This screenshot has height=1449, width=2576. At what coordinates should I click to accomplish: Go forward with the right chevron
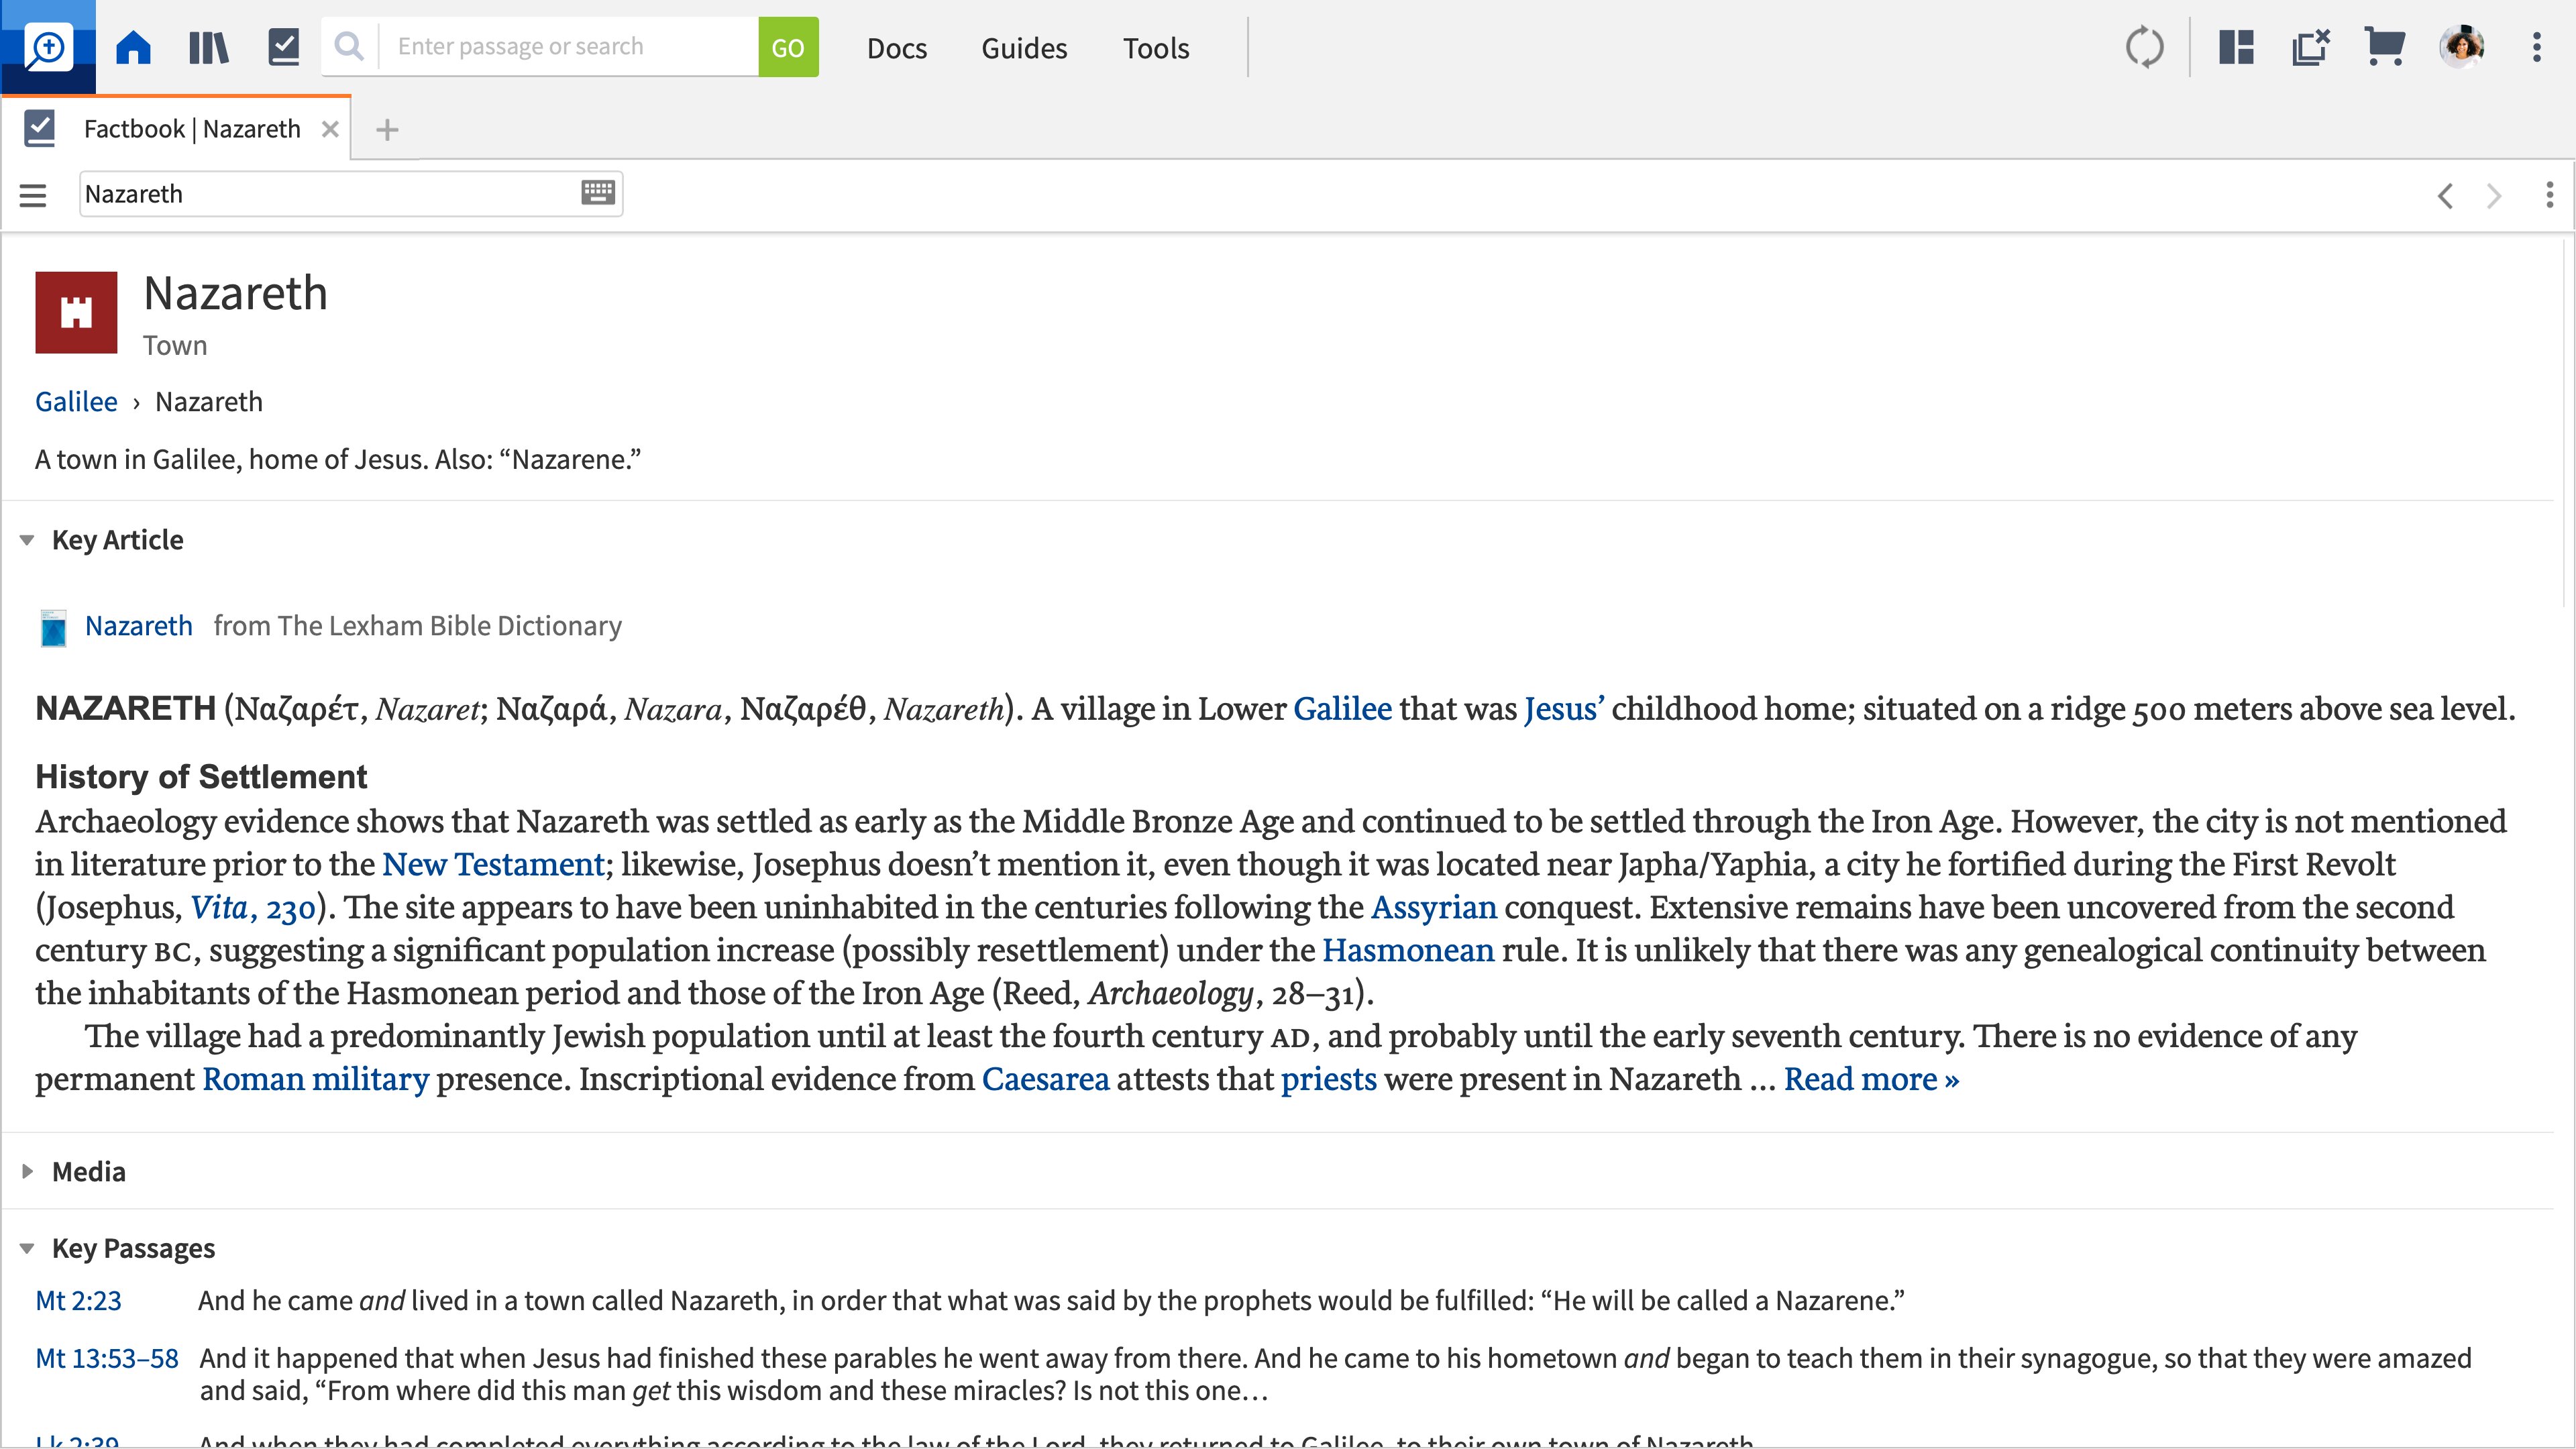pos(2494,195)
